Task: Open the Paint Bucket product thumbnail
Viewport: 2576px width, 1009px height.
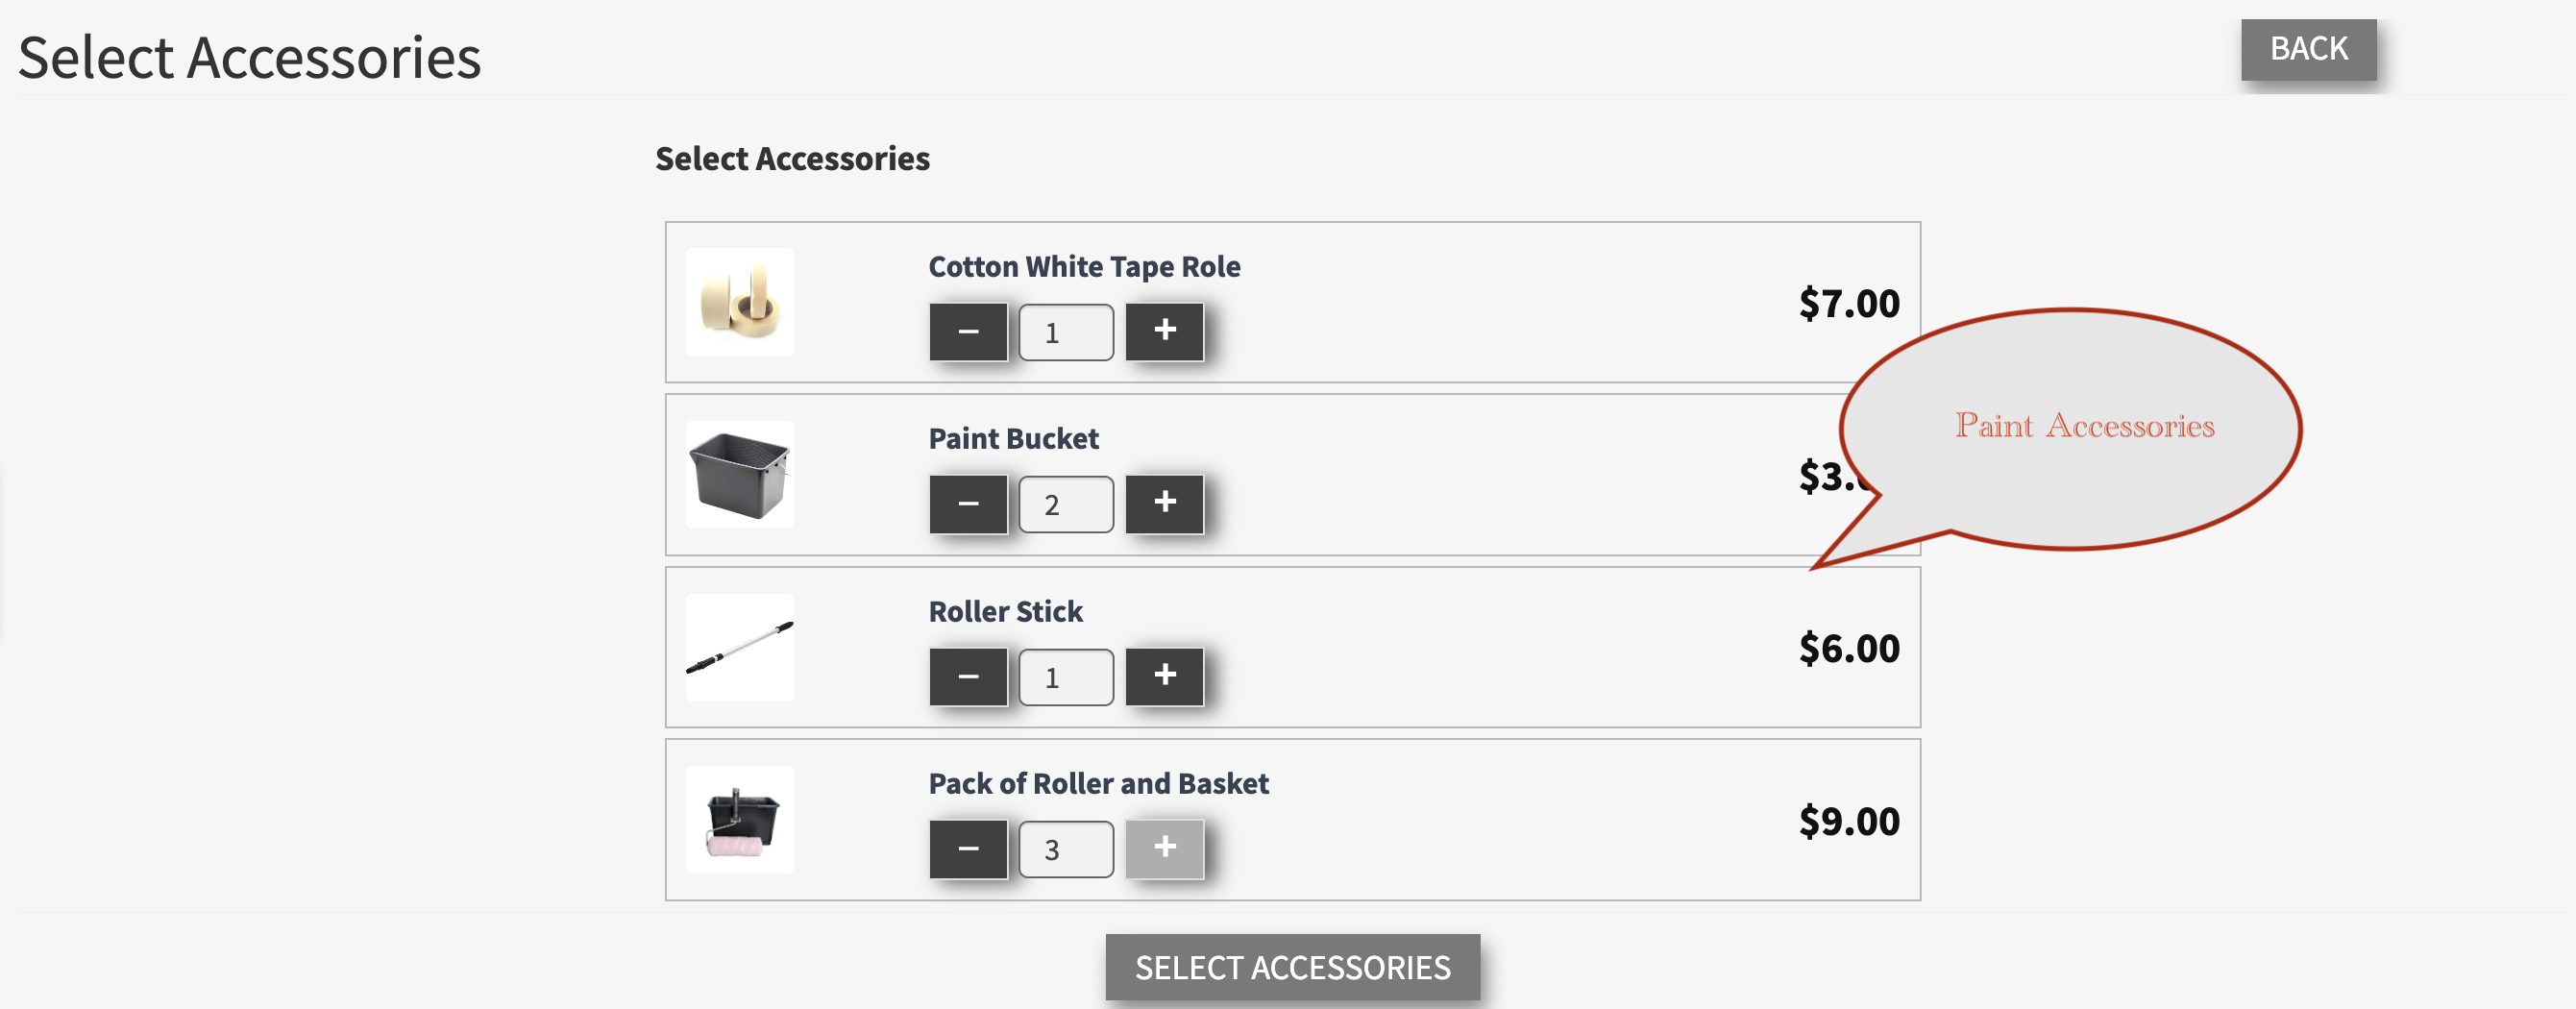Action: (739, 474)
